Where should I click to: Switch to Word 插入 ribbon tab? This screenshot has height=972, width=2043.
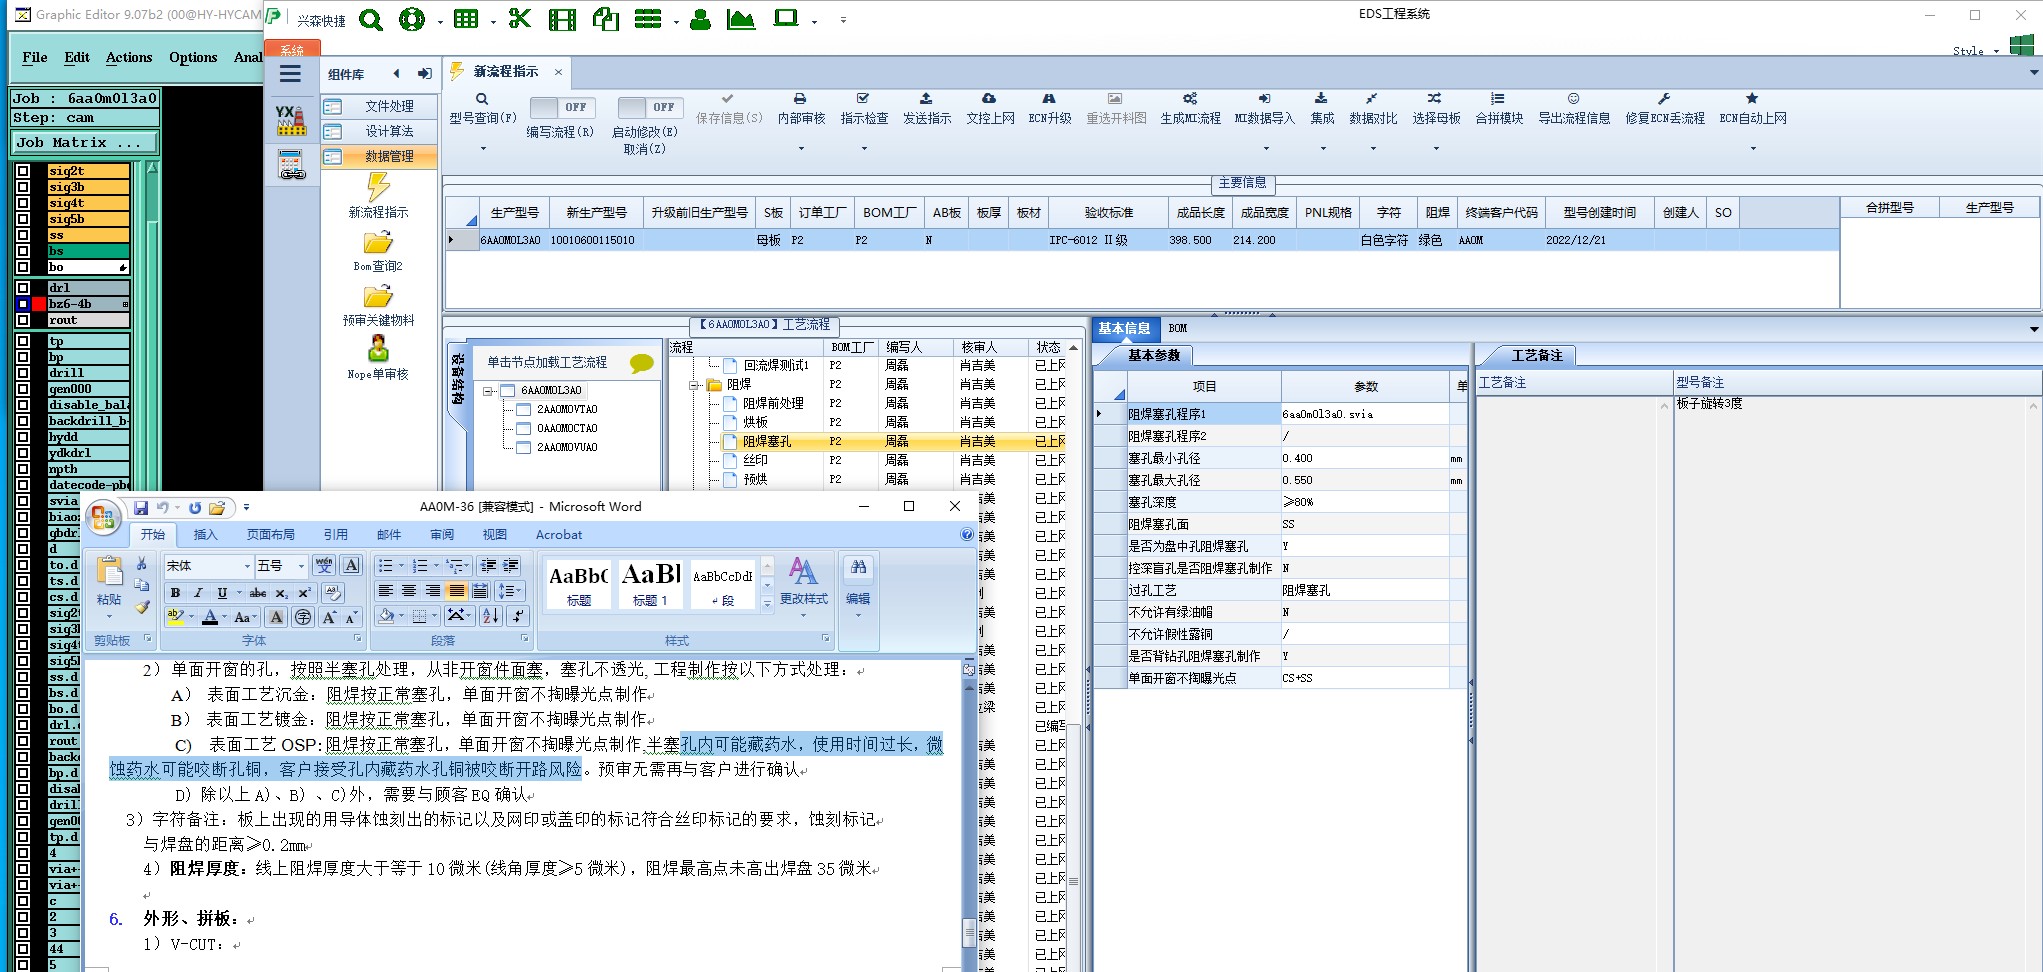[205, 534]
